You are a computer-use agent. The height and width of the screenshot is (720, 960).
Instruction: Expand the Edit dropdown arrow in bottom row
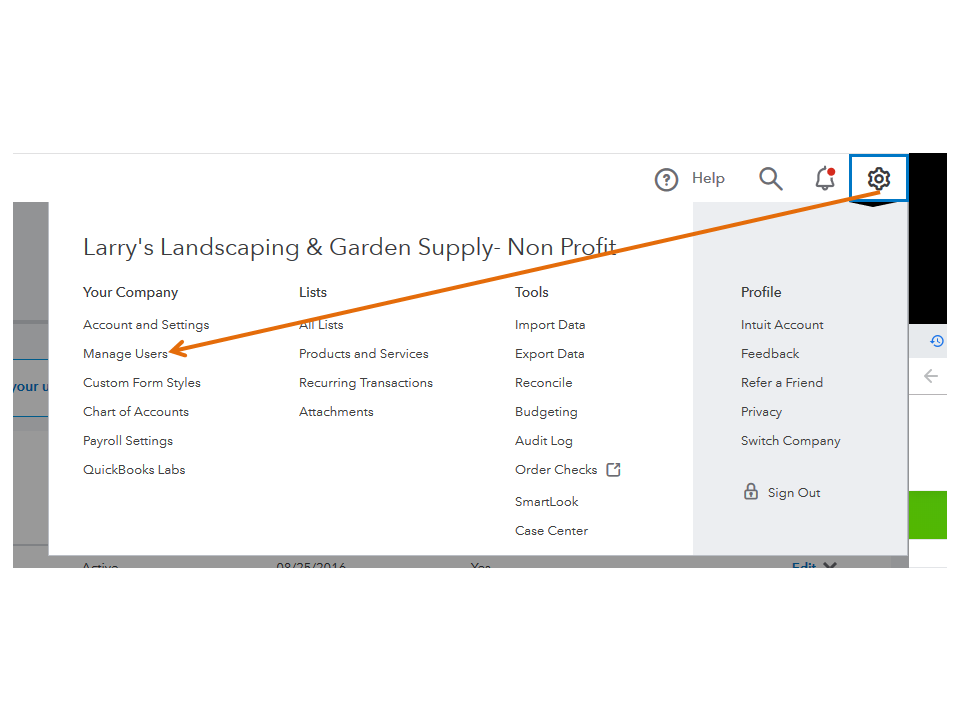coord(830,565)
